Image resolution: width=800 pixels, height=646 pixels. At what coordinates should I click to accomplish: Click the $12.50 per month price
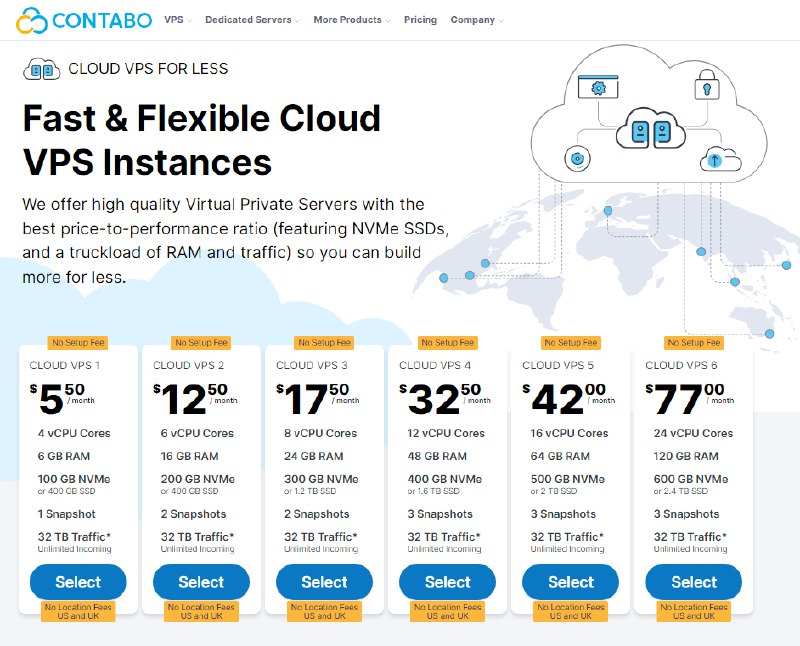tap(195, 399)
